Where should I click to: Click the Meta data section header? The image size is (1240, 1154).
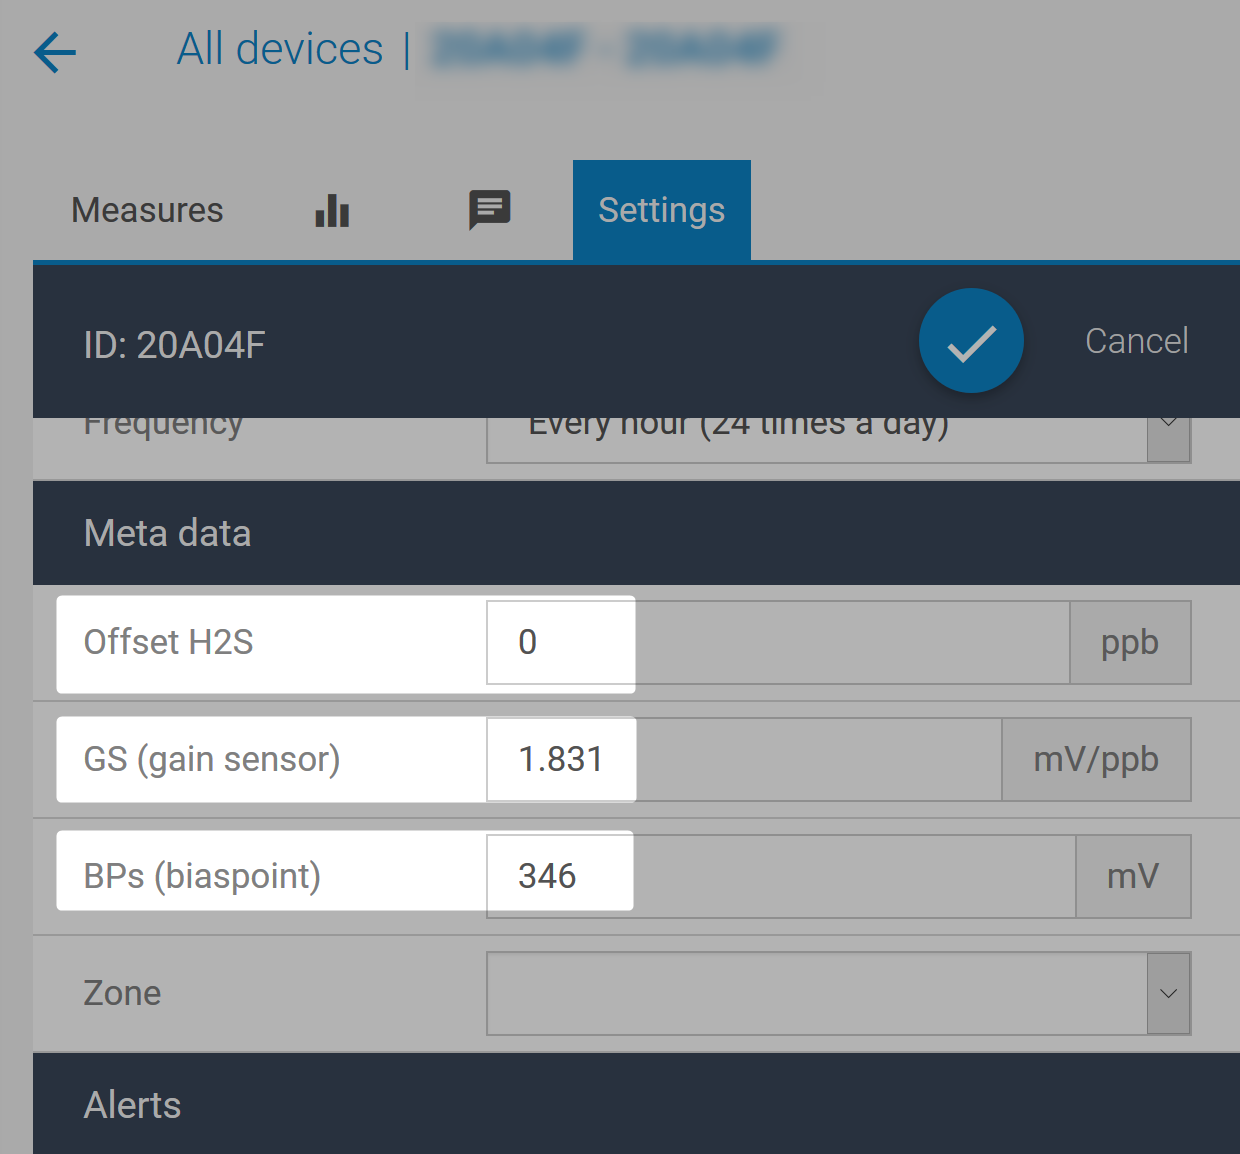tap(168, 533)
